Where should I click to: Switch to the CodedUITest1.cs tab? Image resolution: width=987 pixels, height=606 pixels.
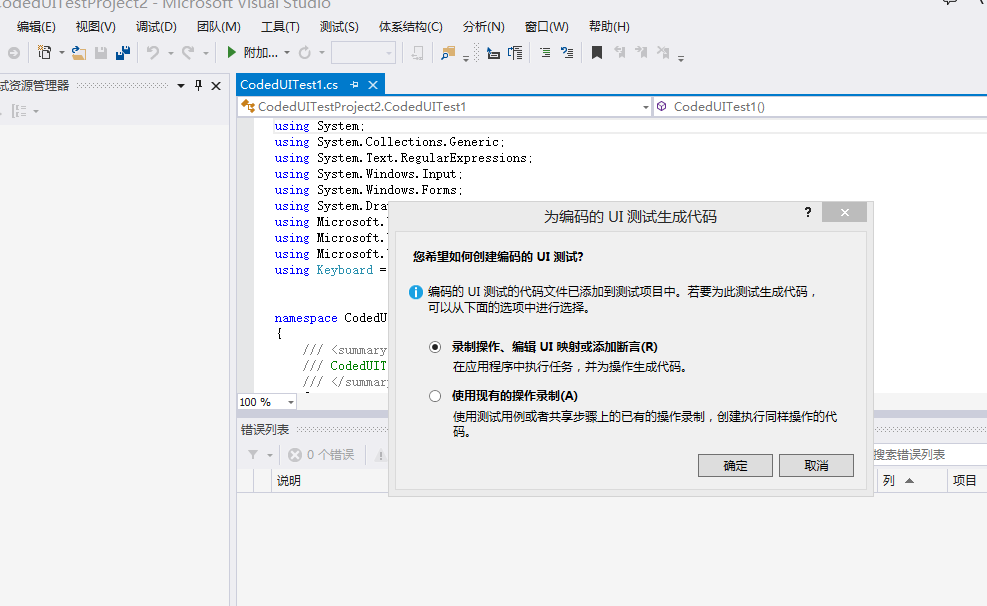[289, 85]
